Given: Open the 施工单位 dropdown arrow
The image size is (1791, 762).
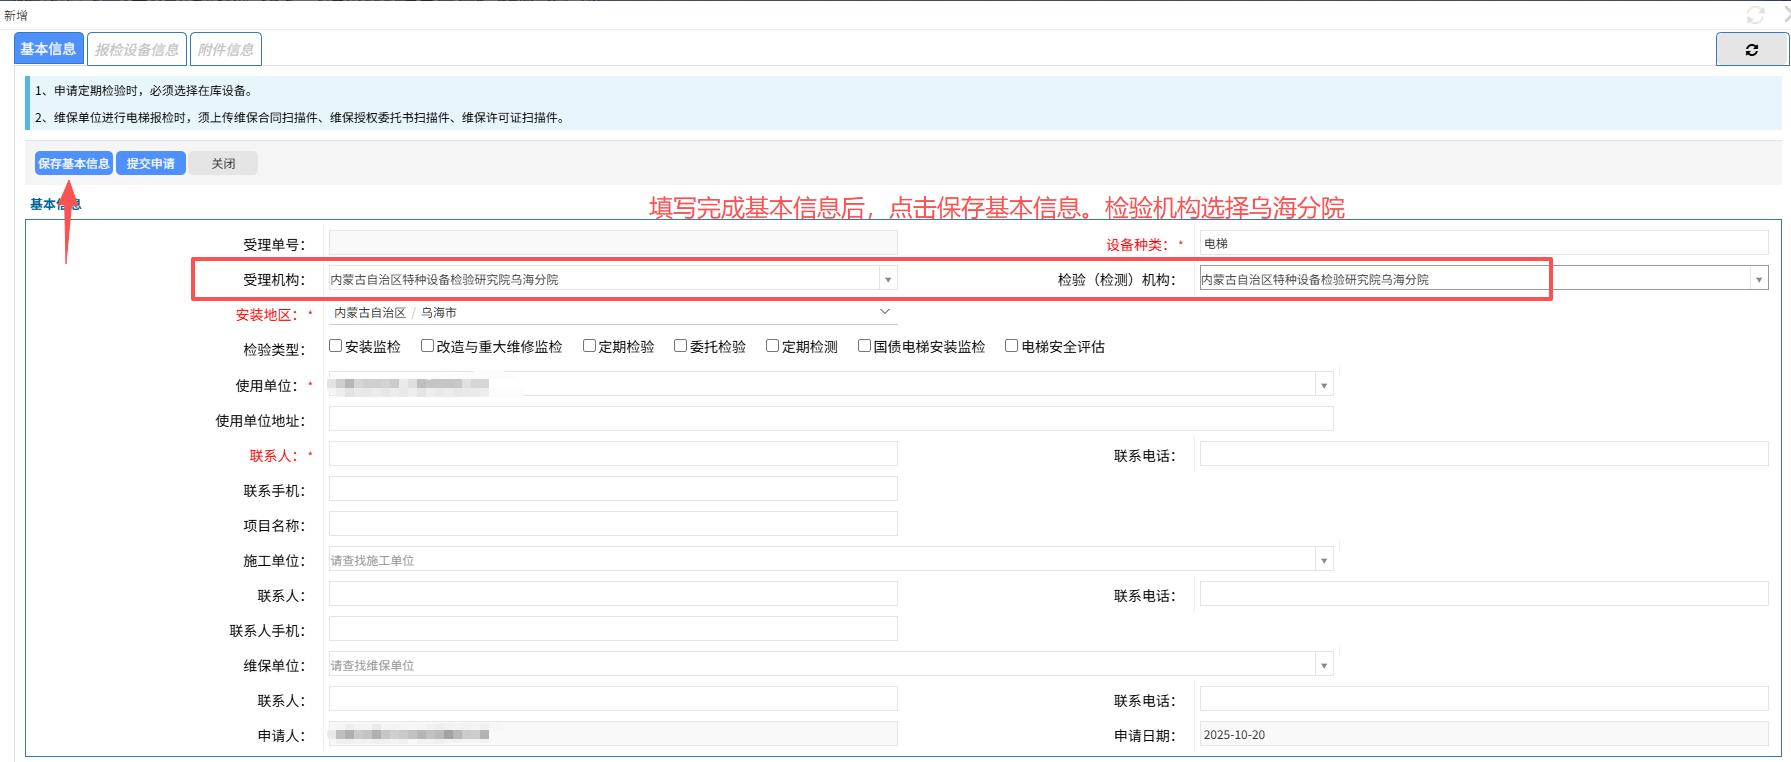Looking at the screenshot, I should click(x=1323, y=561).
